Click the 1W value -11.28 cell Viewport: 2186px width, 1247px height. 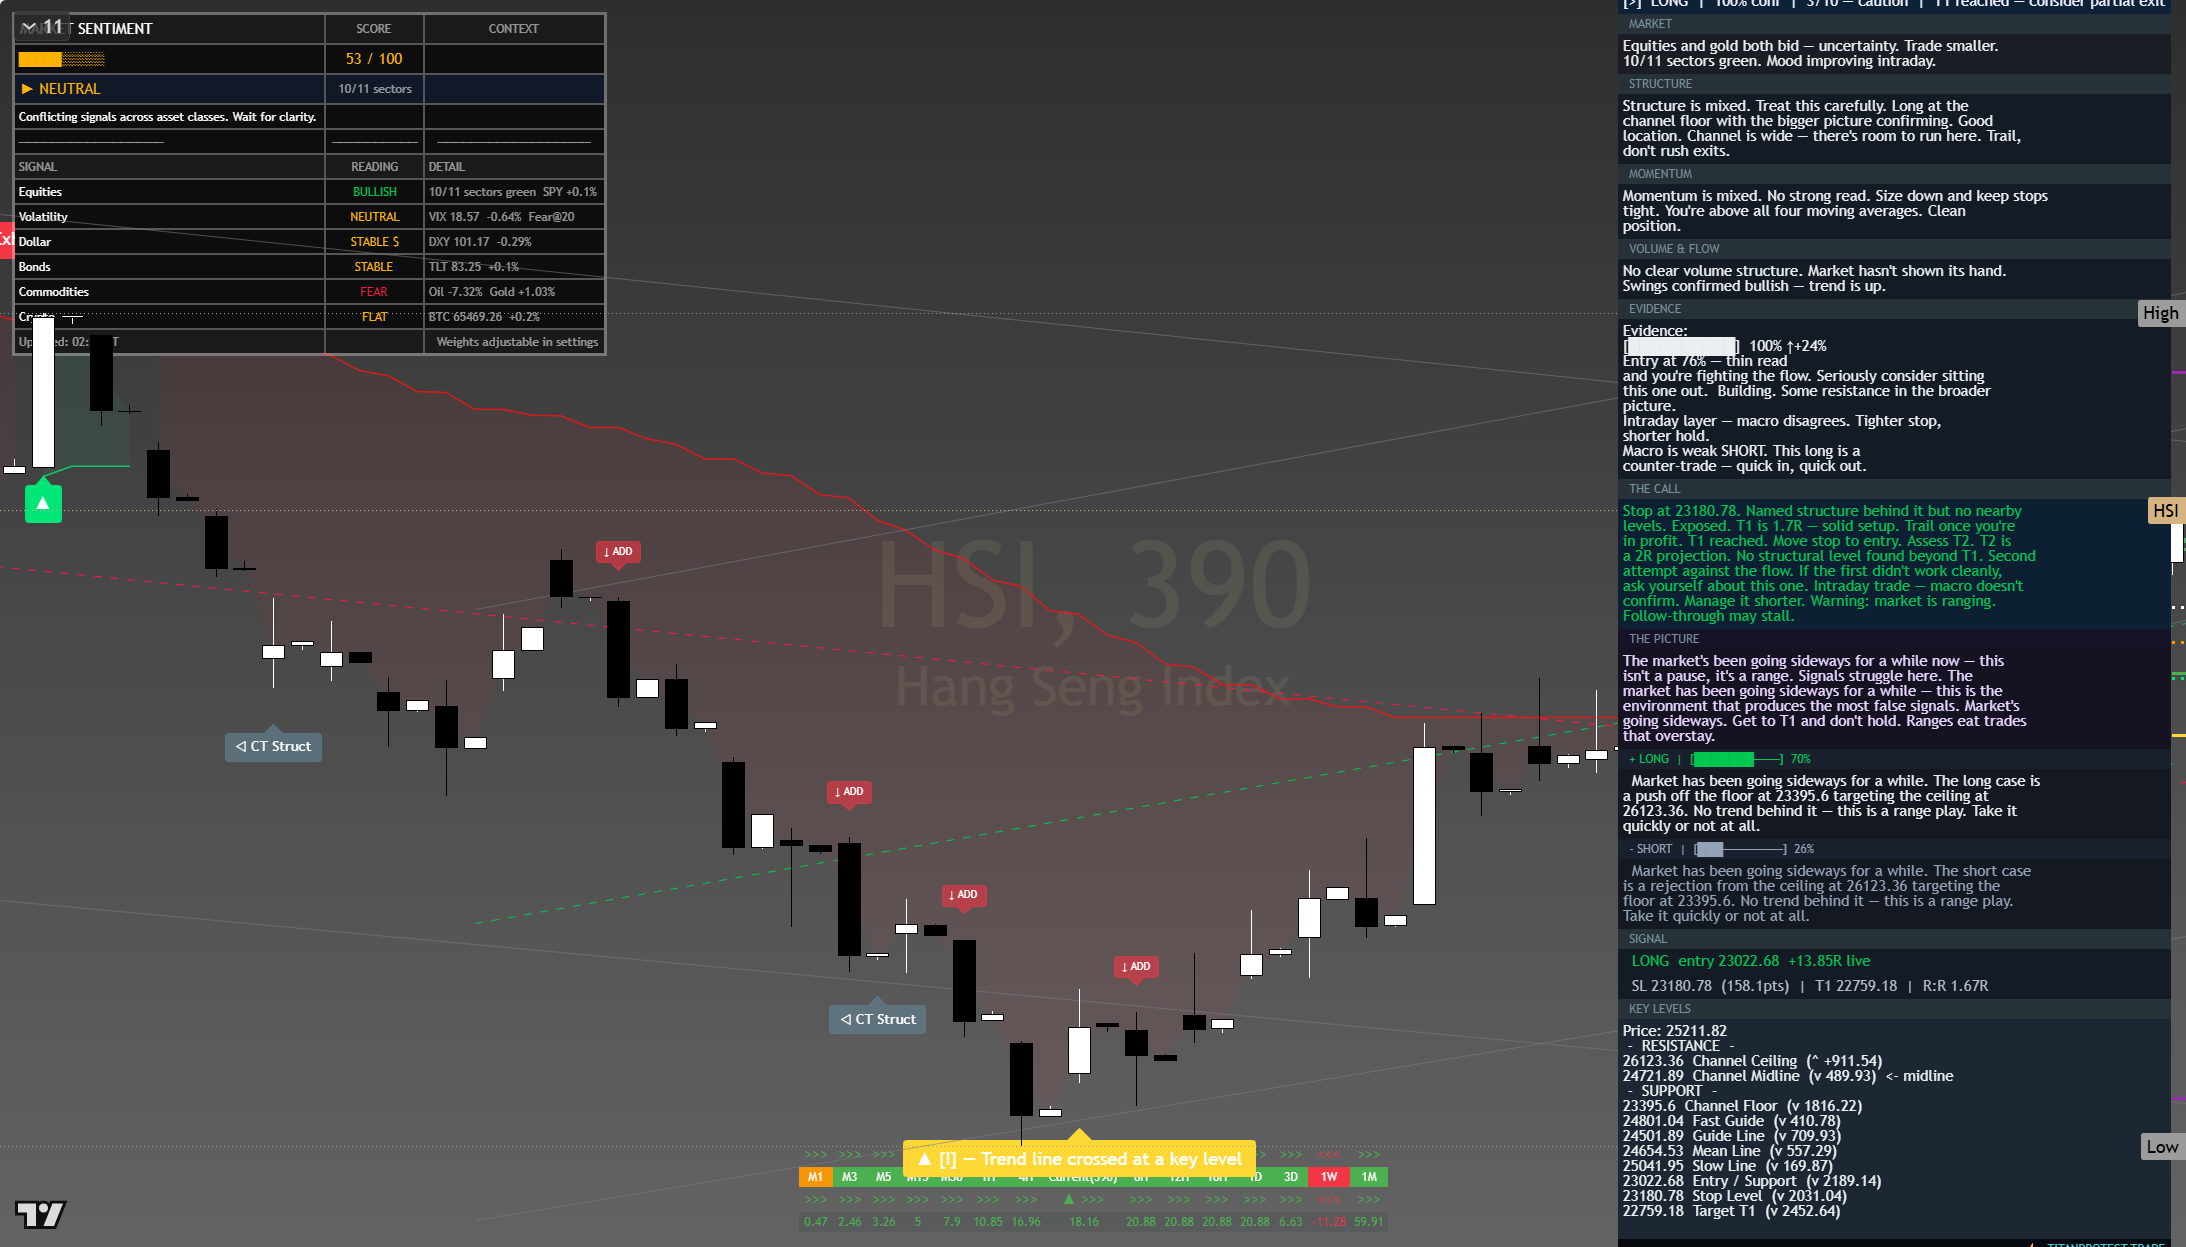tap(1329, 1222)
